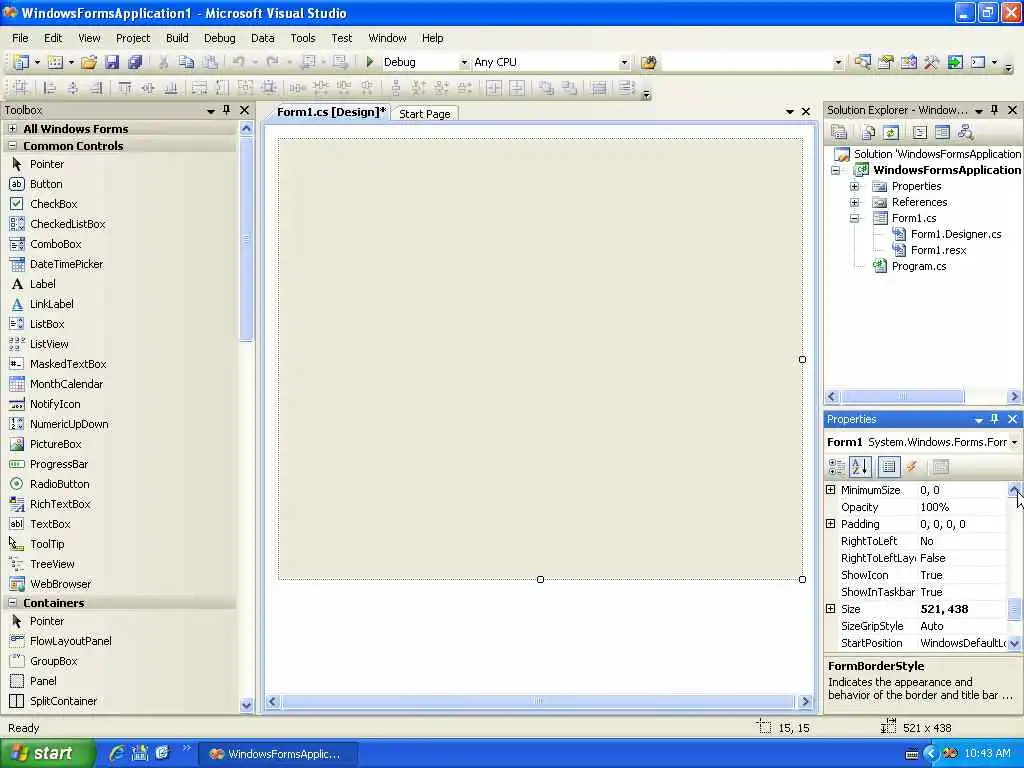Click the Properties list view button icon
This screenshot has width=1024, height=768.
pyautogui.click(x=889, y=467)
